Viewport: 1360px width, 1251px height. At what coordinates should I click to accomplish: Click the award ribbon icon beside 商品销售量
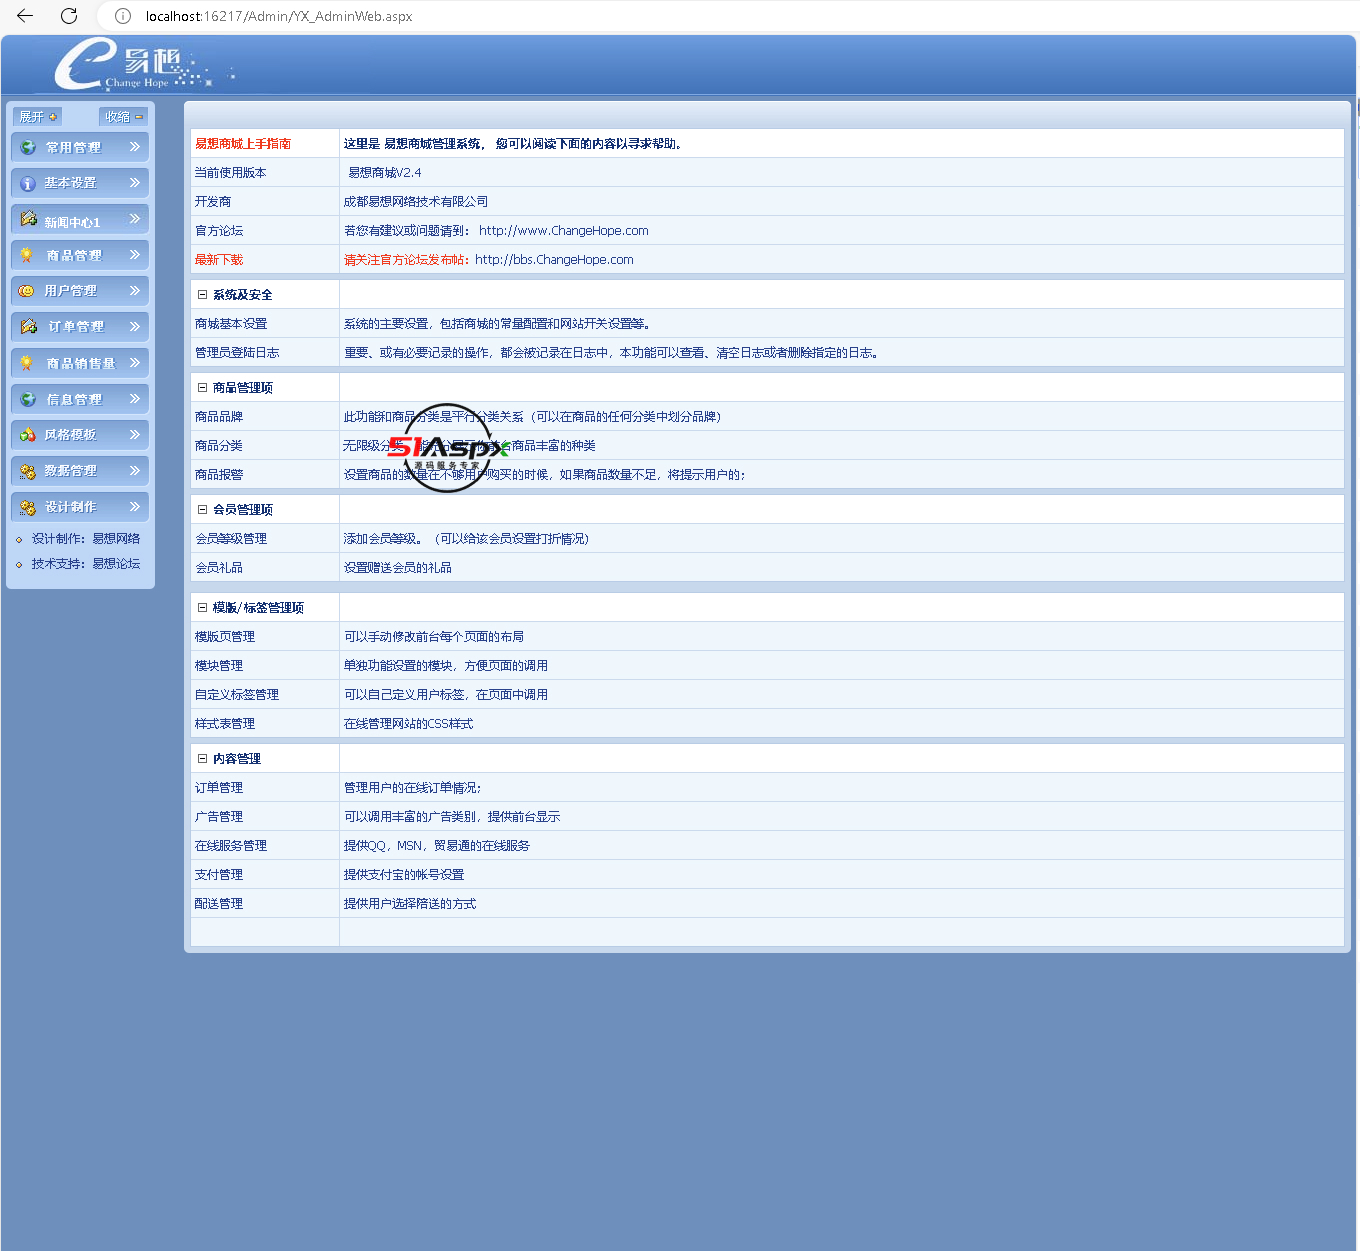27,363
